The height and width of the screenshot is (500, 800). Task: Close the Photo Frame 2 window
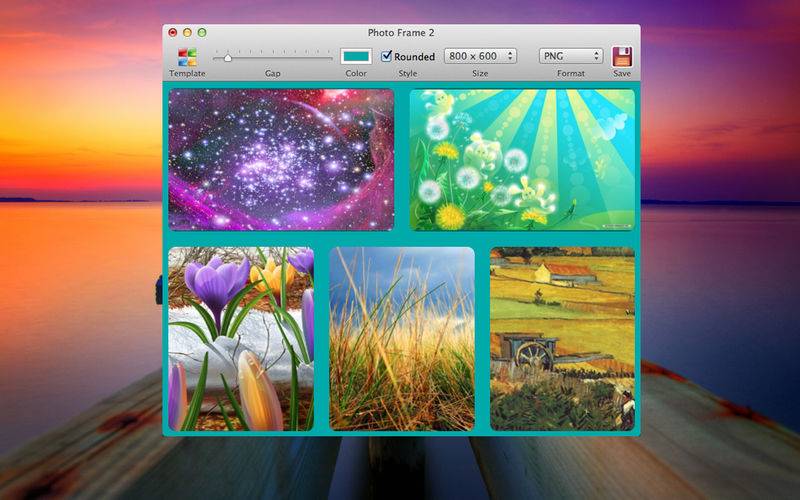tap(173, 33)
